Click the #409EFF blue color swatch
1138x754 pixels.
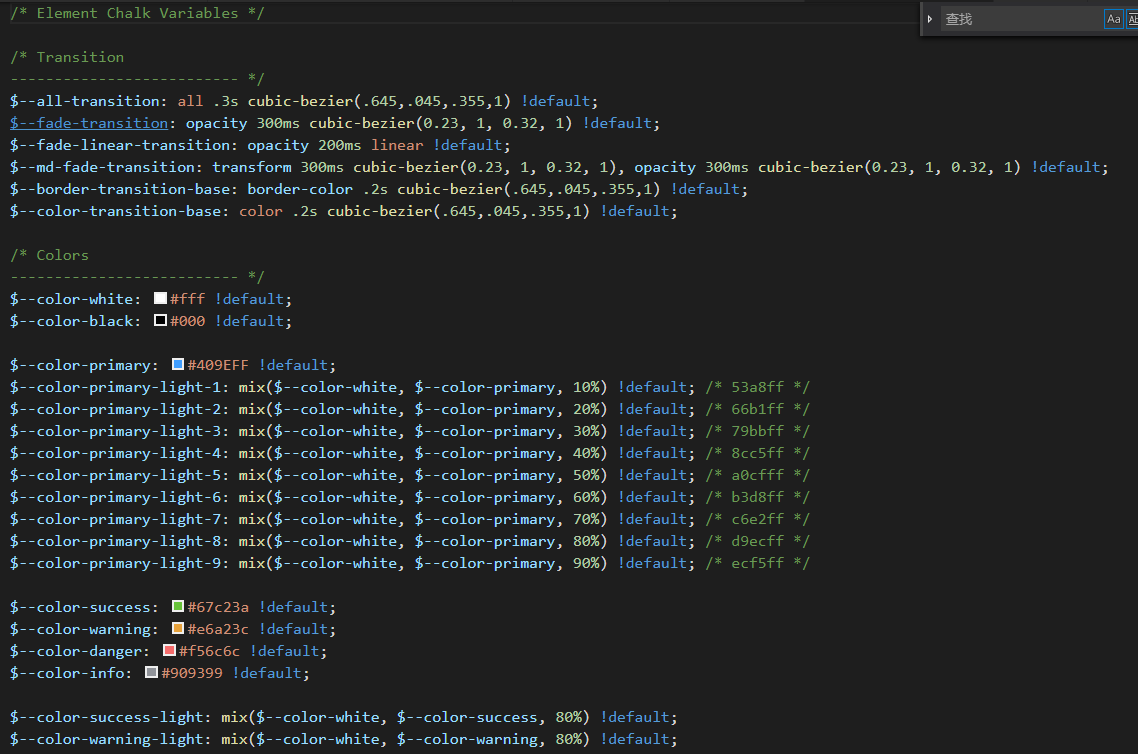tap(178, 365)
